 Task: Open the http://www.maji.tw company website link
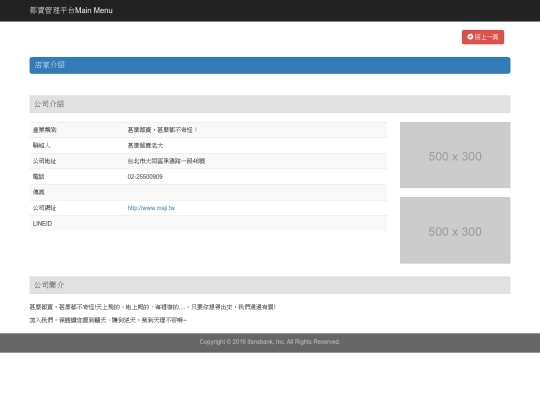click(151, 208)
